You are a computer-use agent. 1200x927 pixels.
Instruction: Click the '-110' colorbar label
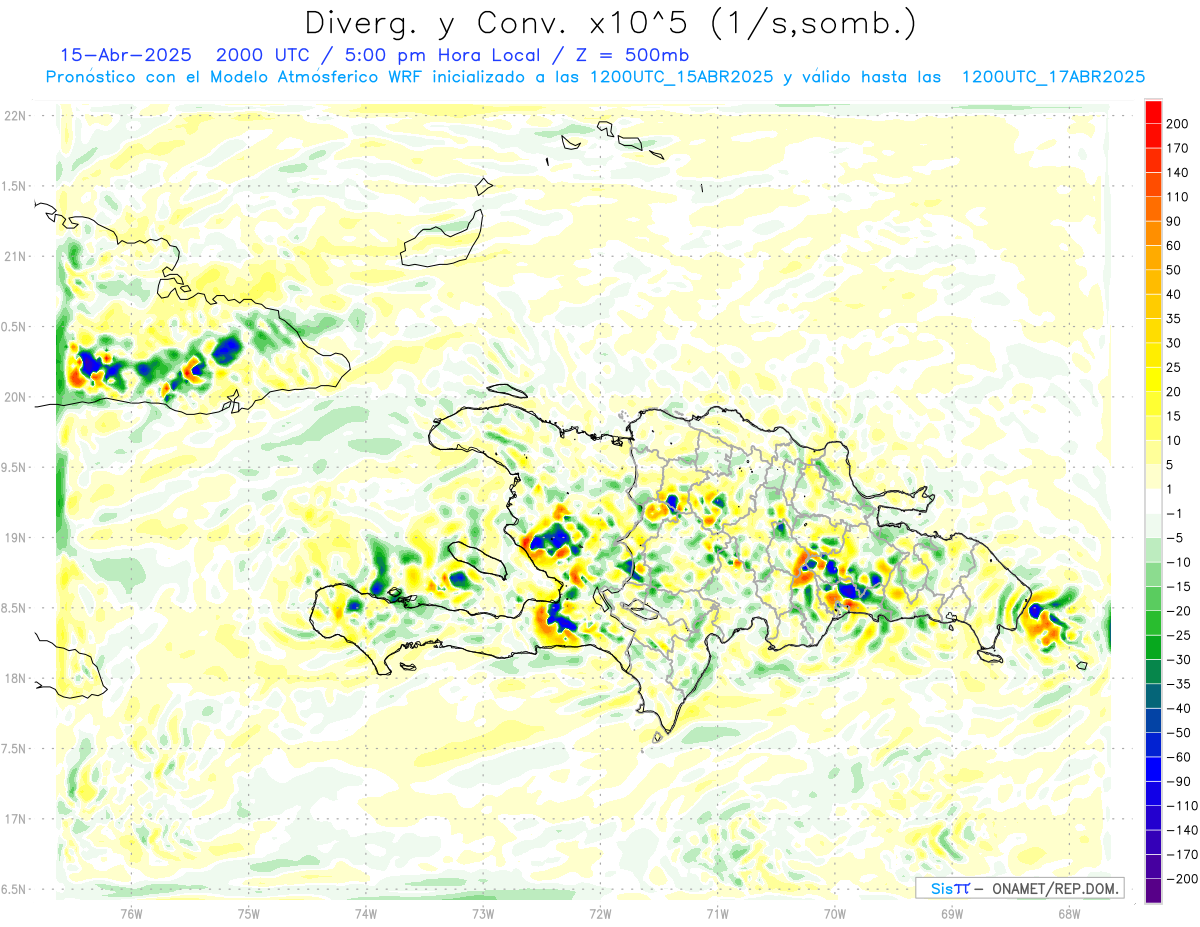pos(1181,806)
